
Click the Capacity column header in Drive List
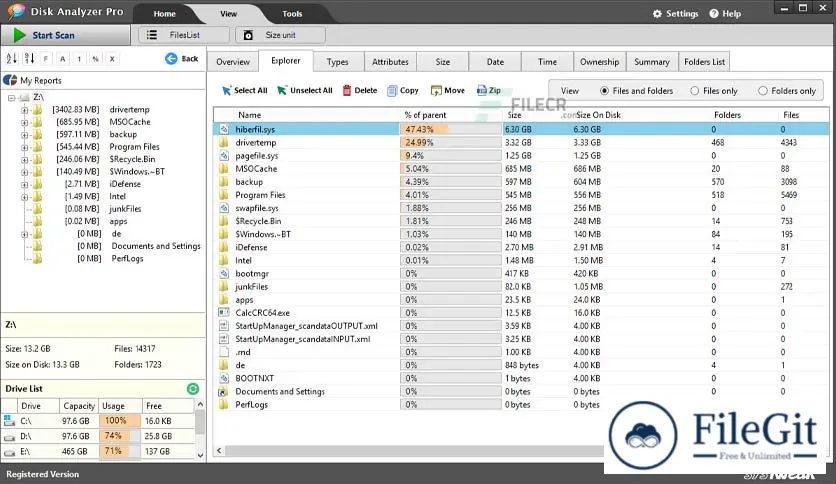[79, 406]
